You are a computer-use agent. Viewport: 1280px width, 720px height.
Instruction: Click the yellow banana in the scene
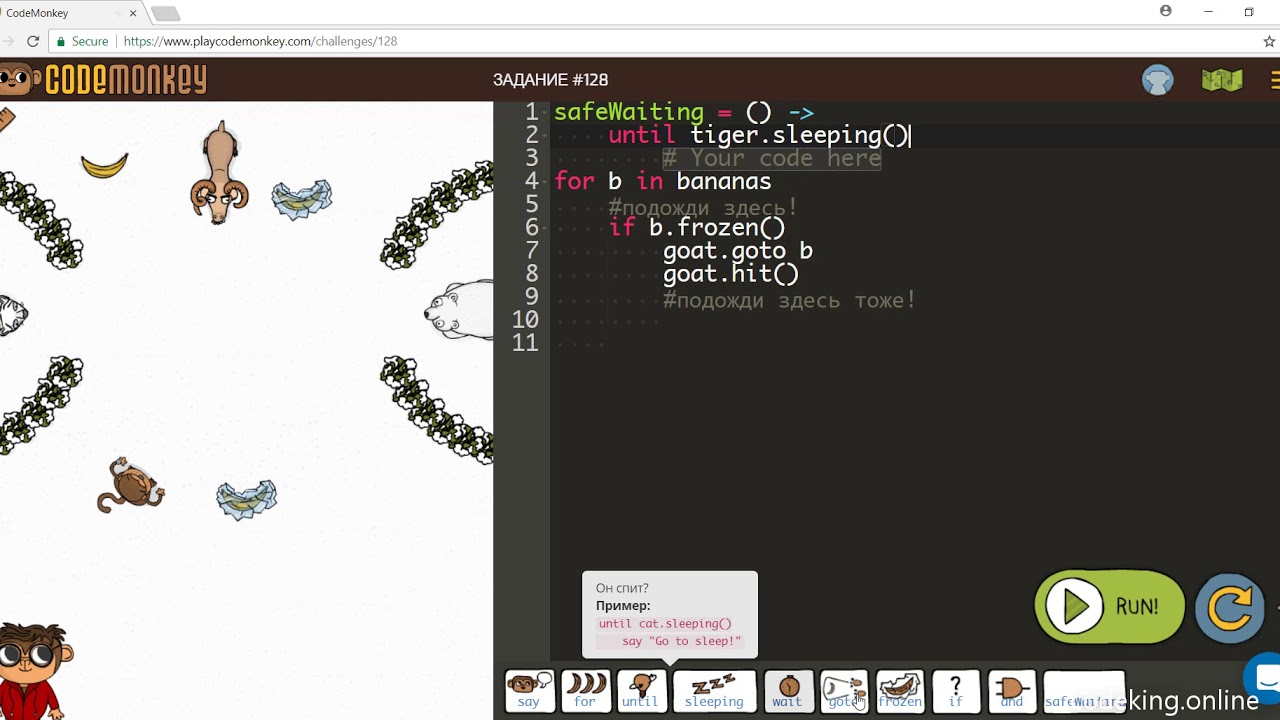[x=105, y=165]
